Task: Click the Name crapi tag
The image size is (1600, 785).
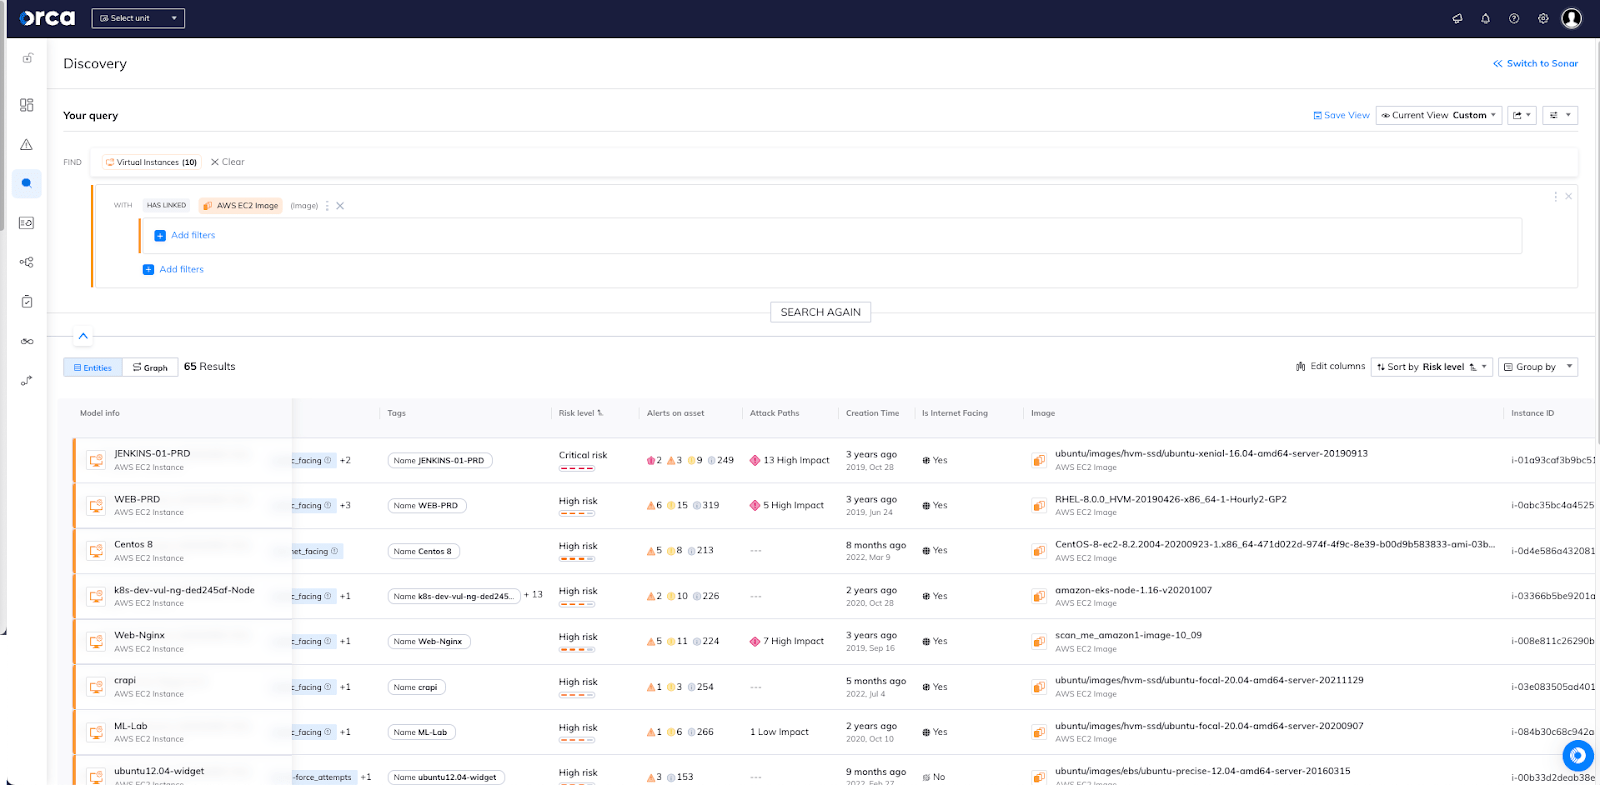Action: (x=417, y=687)
